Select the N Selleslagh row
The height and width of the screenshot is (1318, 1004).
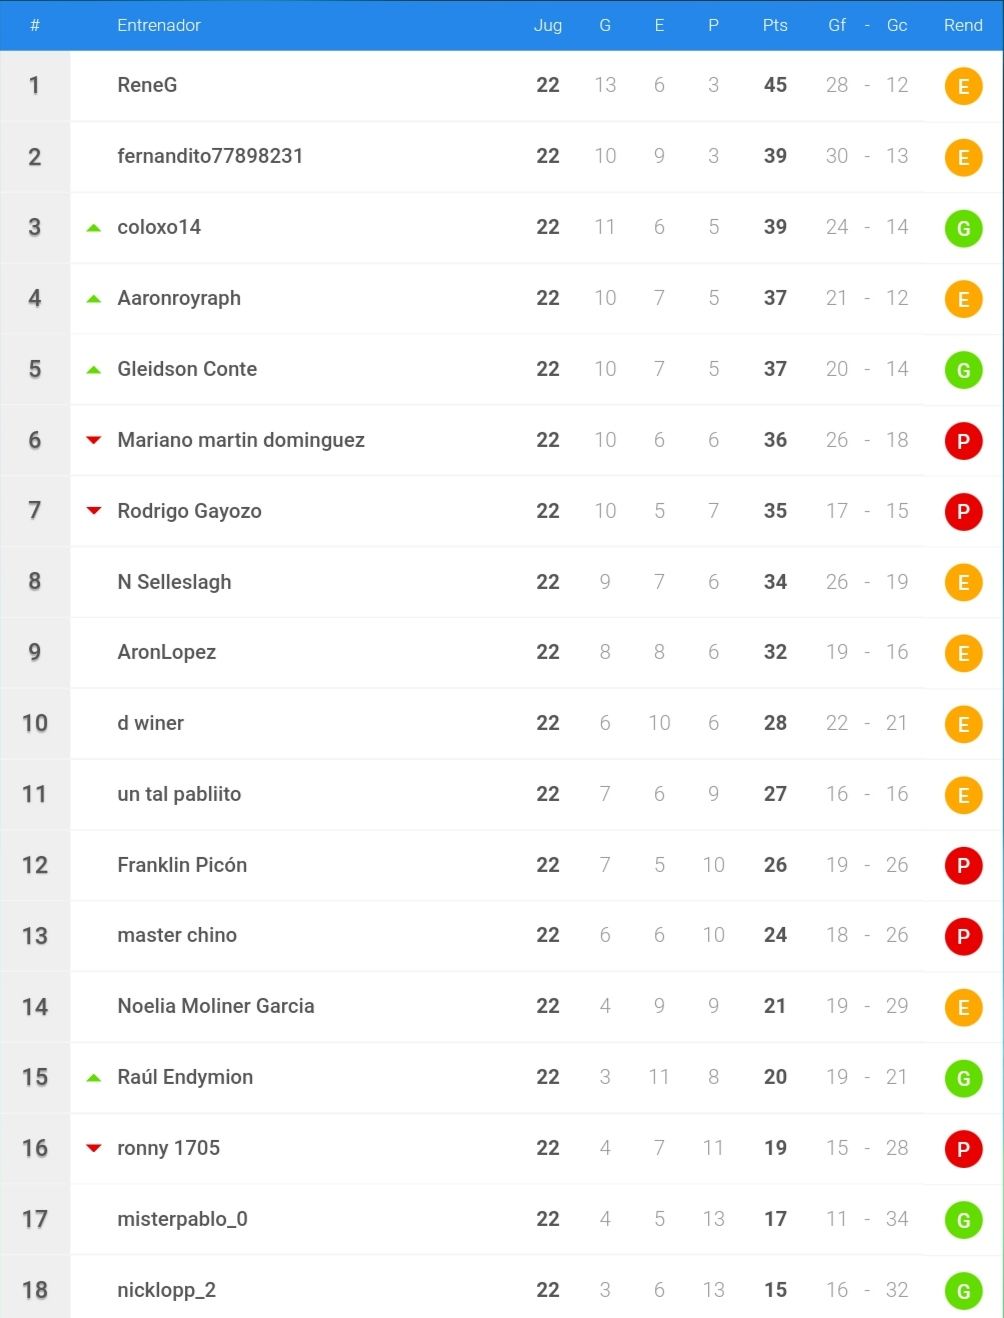(502, 582)
